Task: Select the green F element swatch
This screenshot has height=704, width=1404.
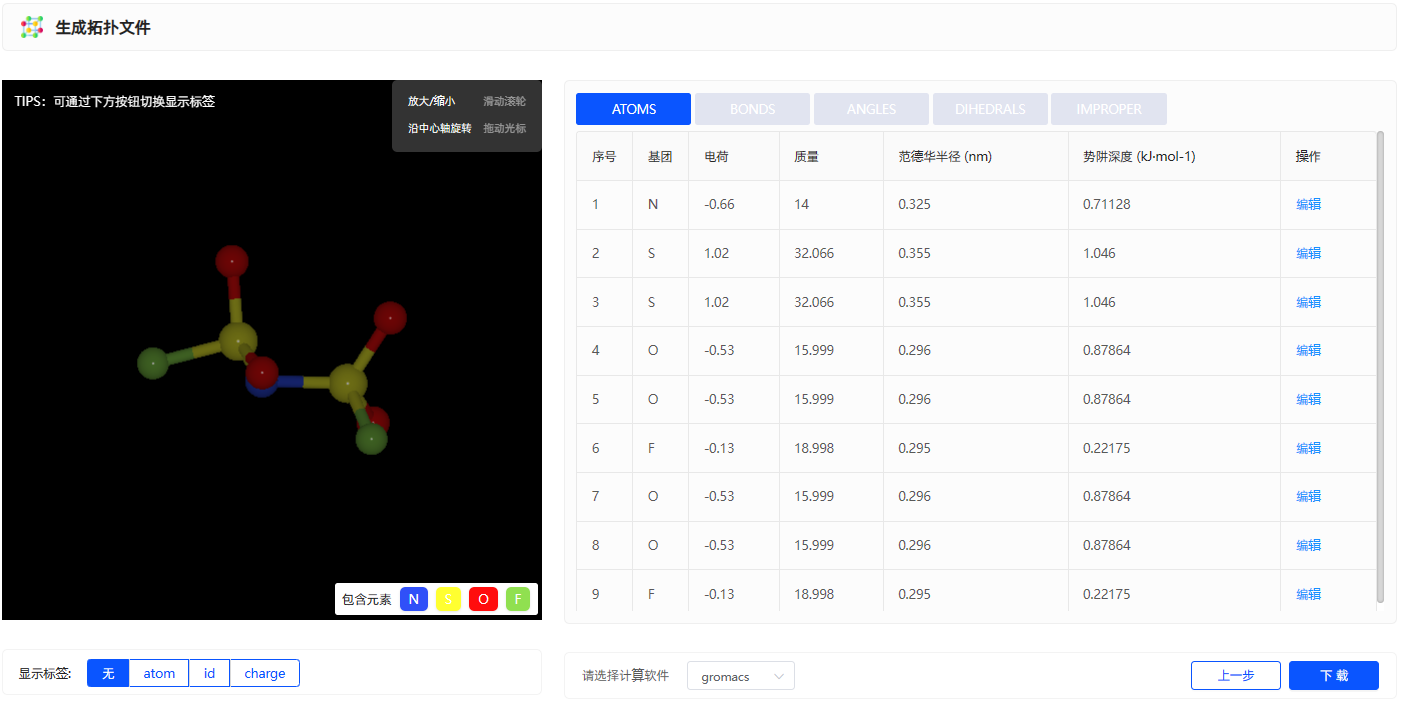Action: [518, 599]
